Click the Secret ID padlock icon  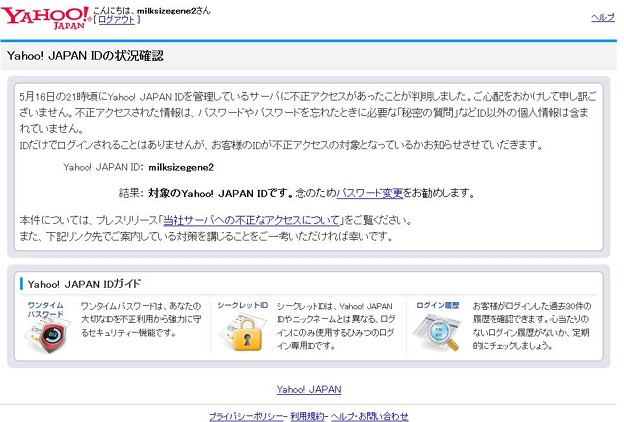point(242,332)
